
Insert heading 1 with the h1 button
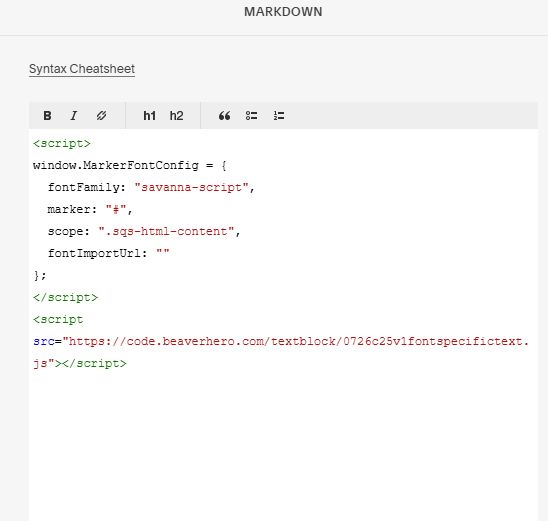(150, 116)
